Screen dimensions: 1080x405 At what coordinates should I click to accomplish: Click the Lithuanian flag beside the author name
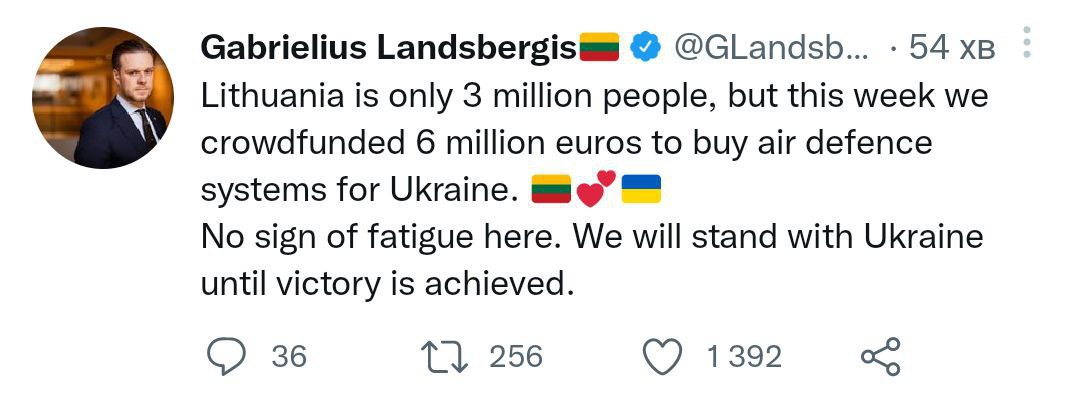(x=600, y=47)
